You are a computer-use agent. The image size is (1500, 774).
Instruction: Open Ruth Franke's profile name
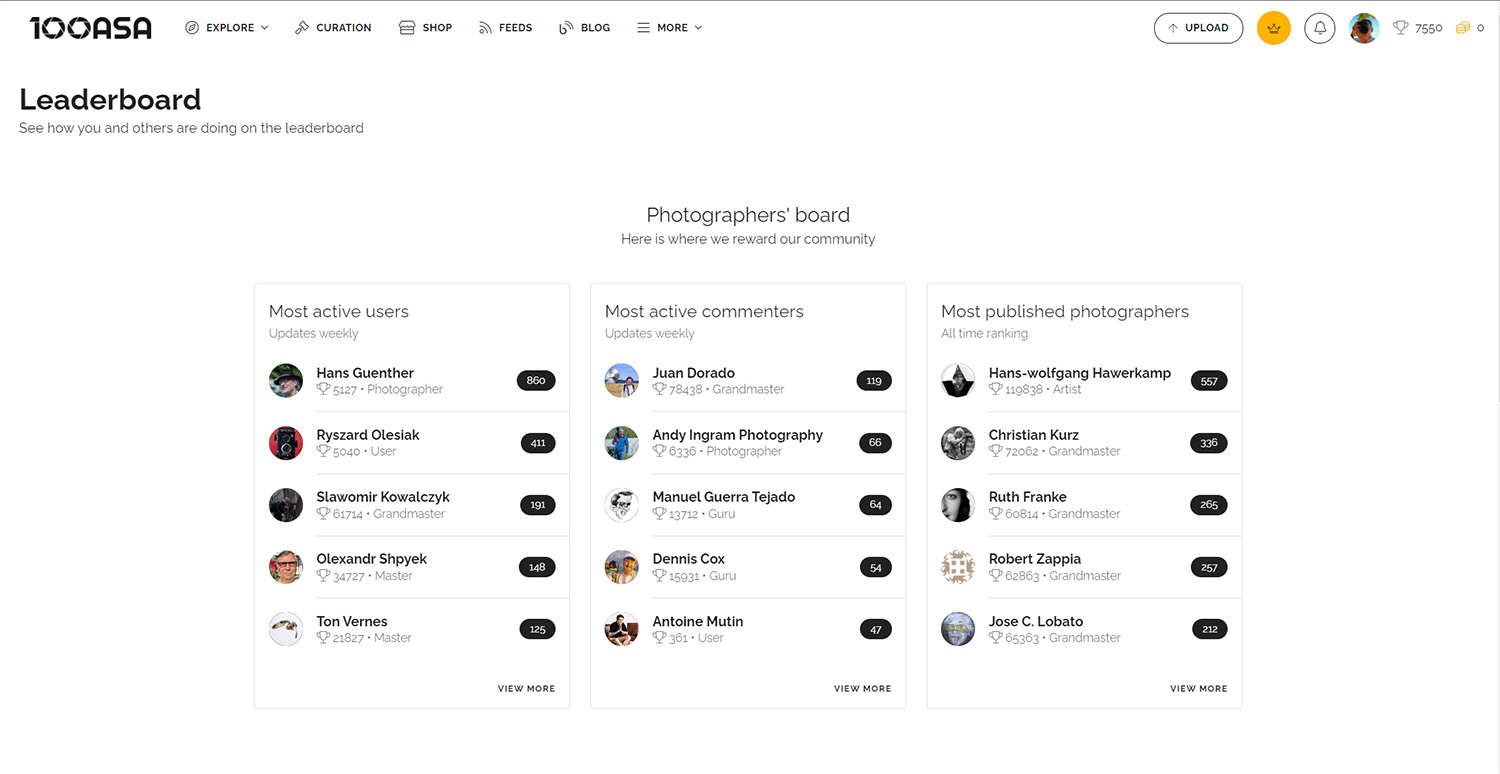1028,497
